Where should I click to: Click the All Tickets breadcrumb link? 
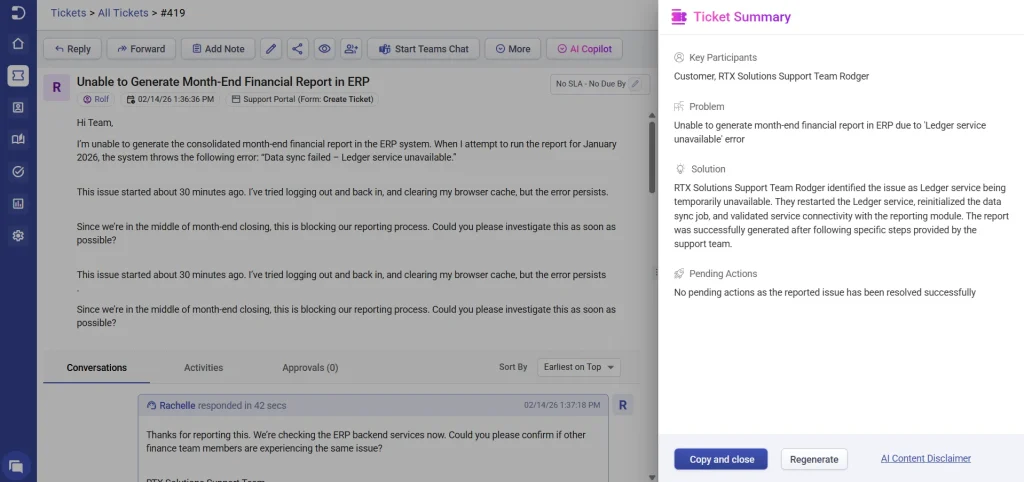pos(123,12)
